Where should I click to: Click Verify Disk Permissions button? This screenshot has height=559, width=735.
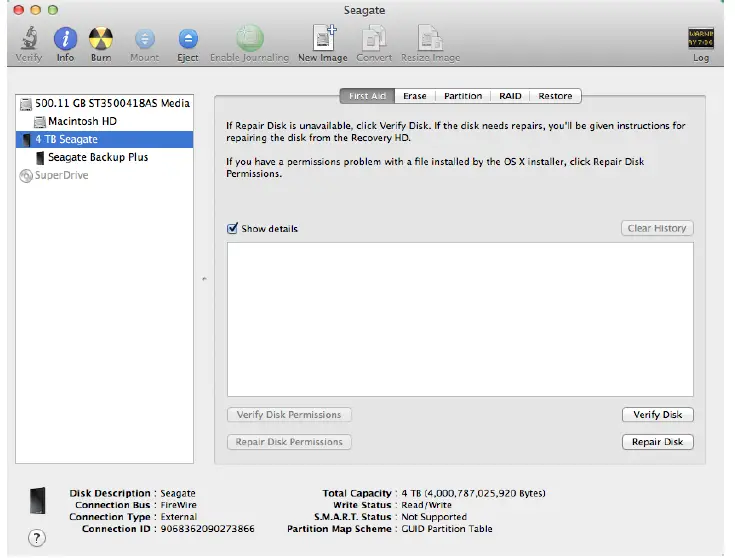click(x=289, y=415)
